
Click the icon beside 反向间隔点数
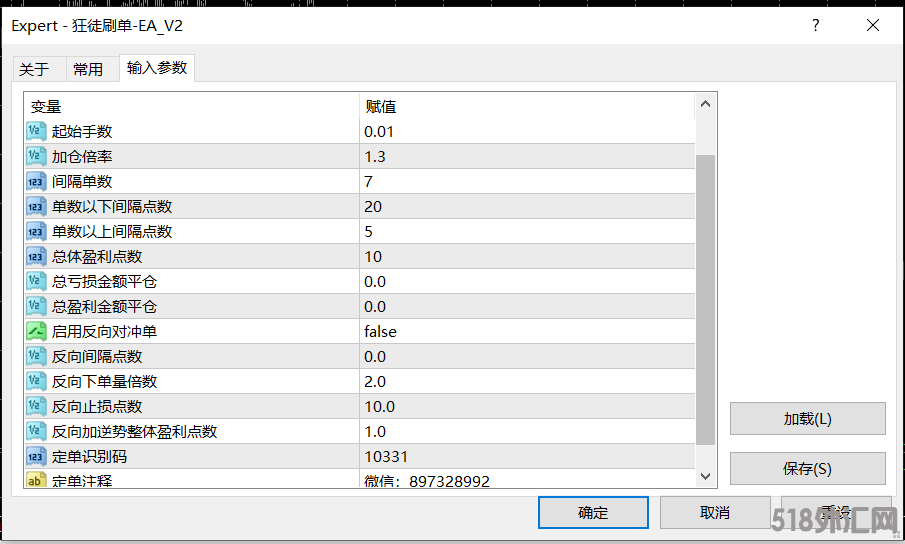coord(36,357)
